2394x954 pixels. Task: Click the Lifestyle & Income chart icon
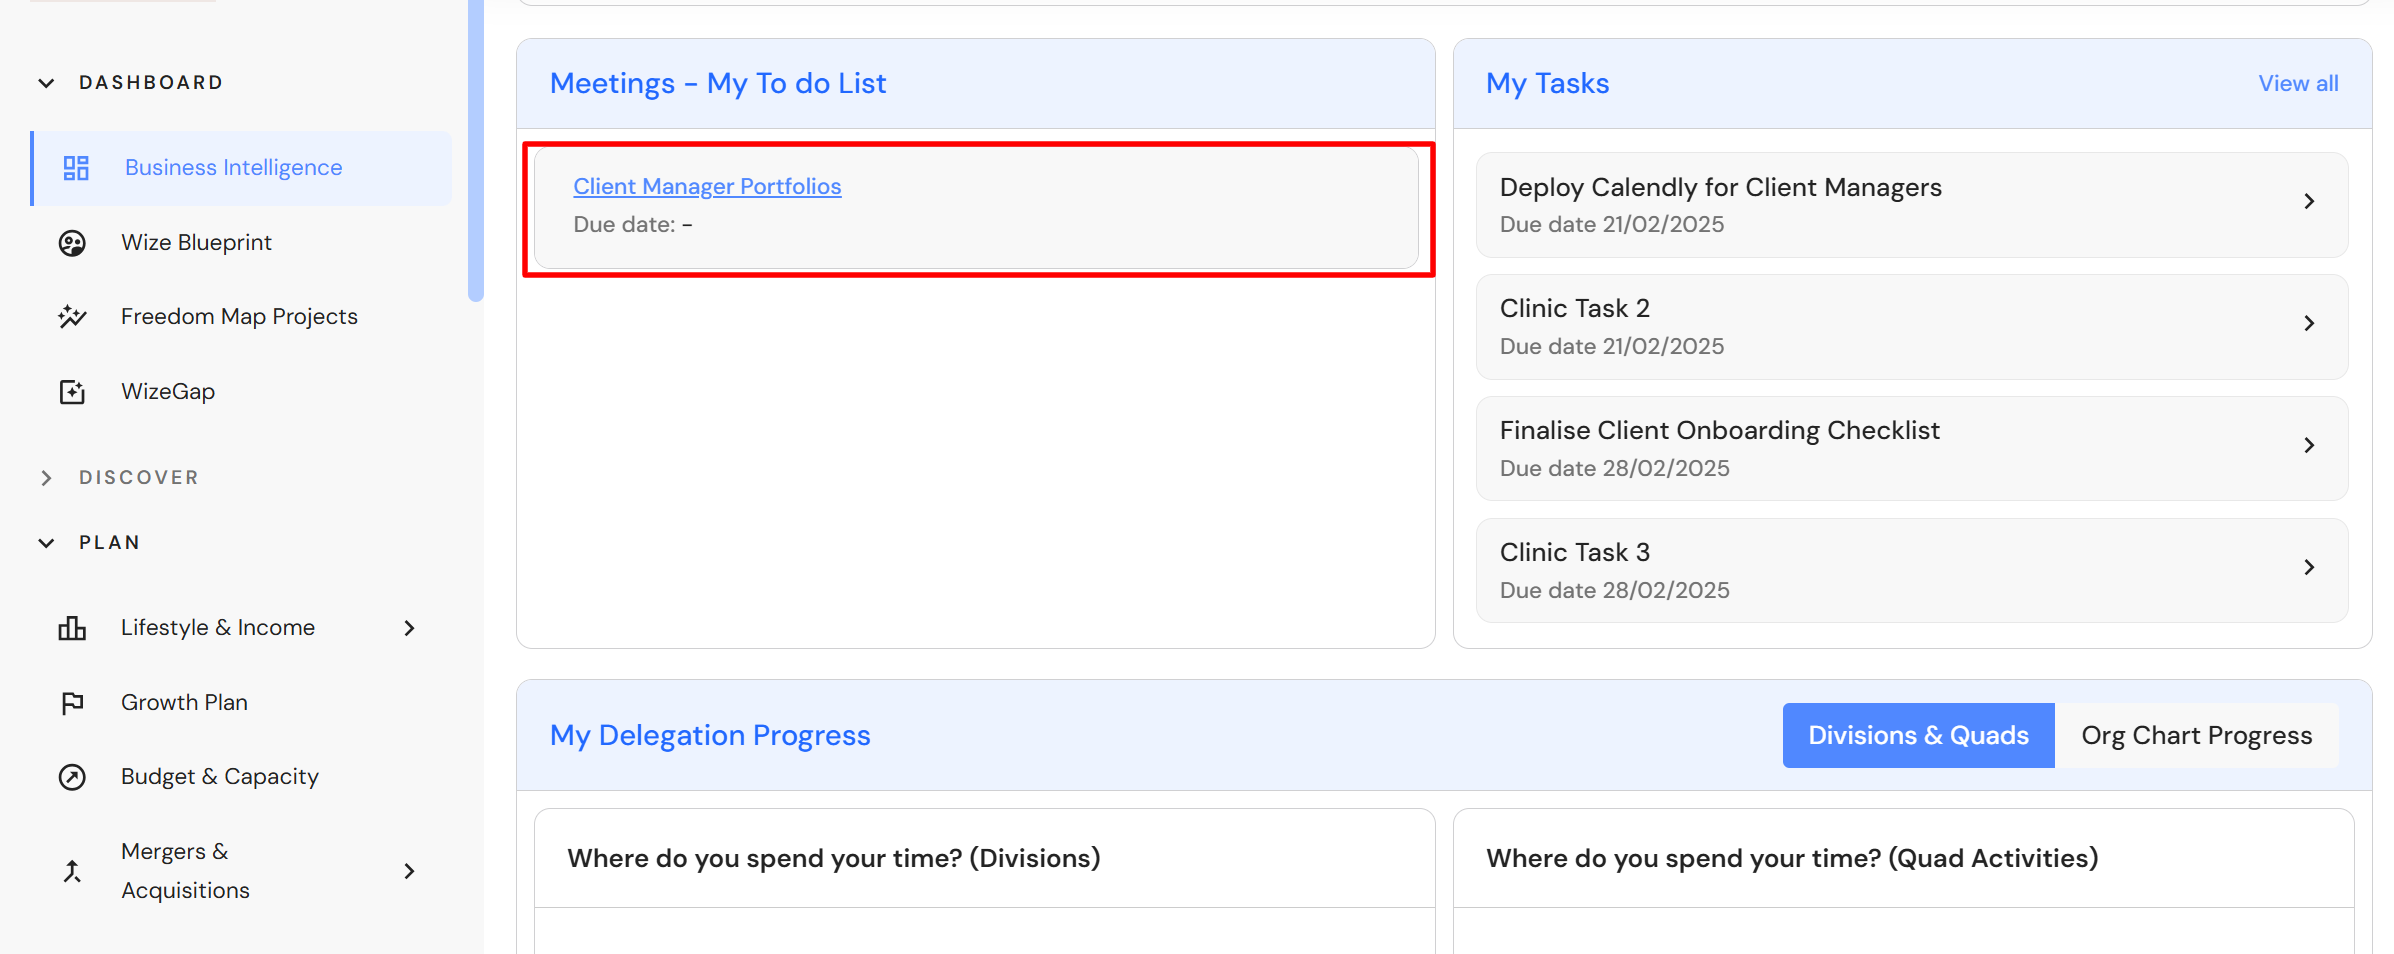(72, 628)
